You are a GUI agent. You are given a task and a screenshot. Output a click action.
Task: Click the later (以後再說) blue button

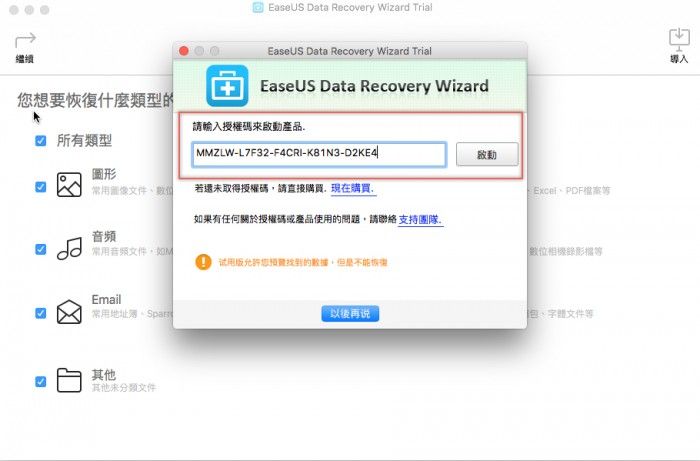point(350,314)
